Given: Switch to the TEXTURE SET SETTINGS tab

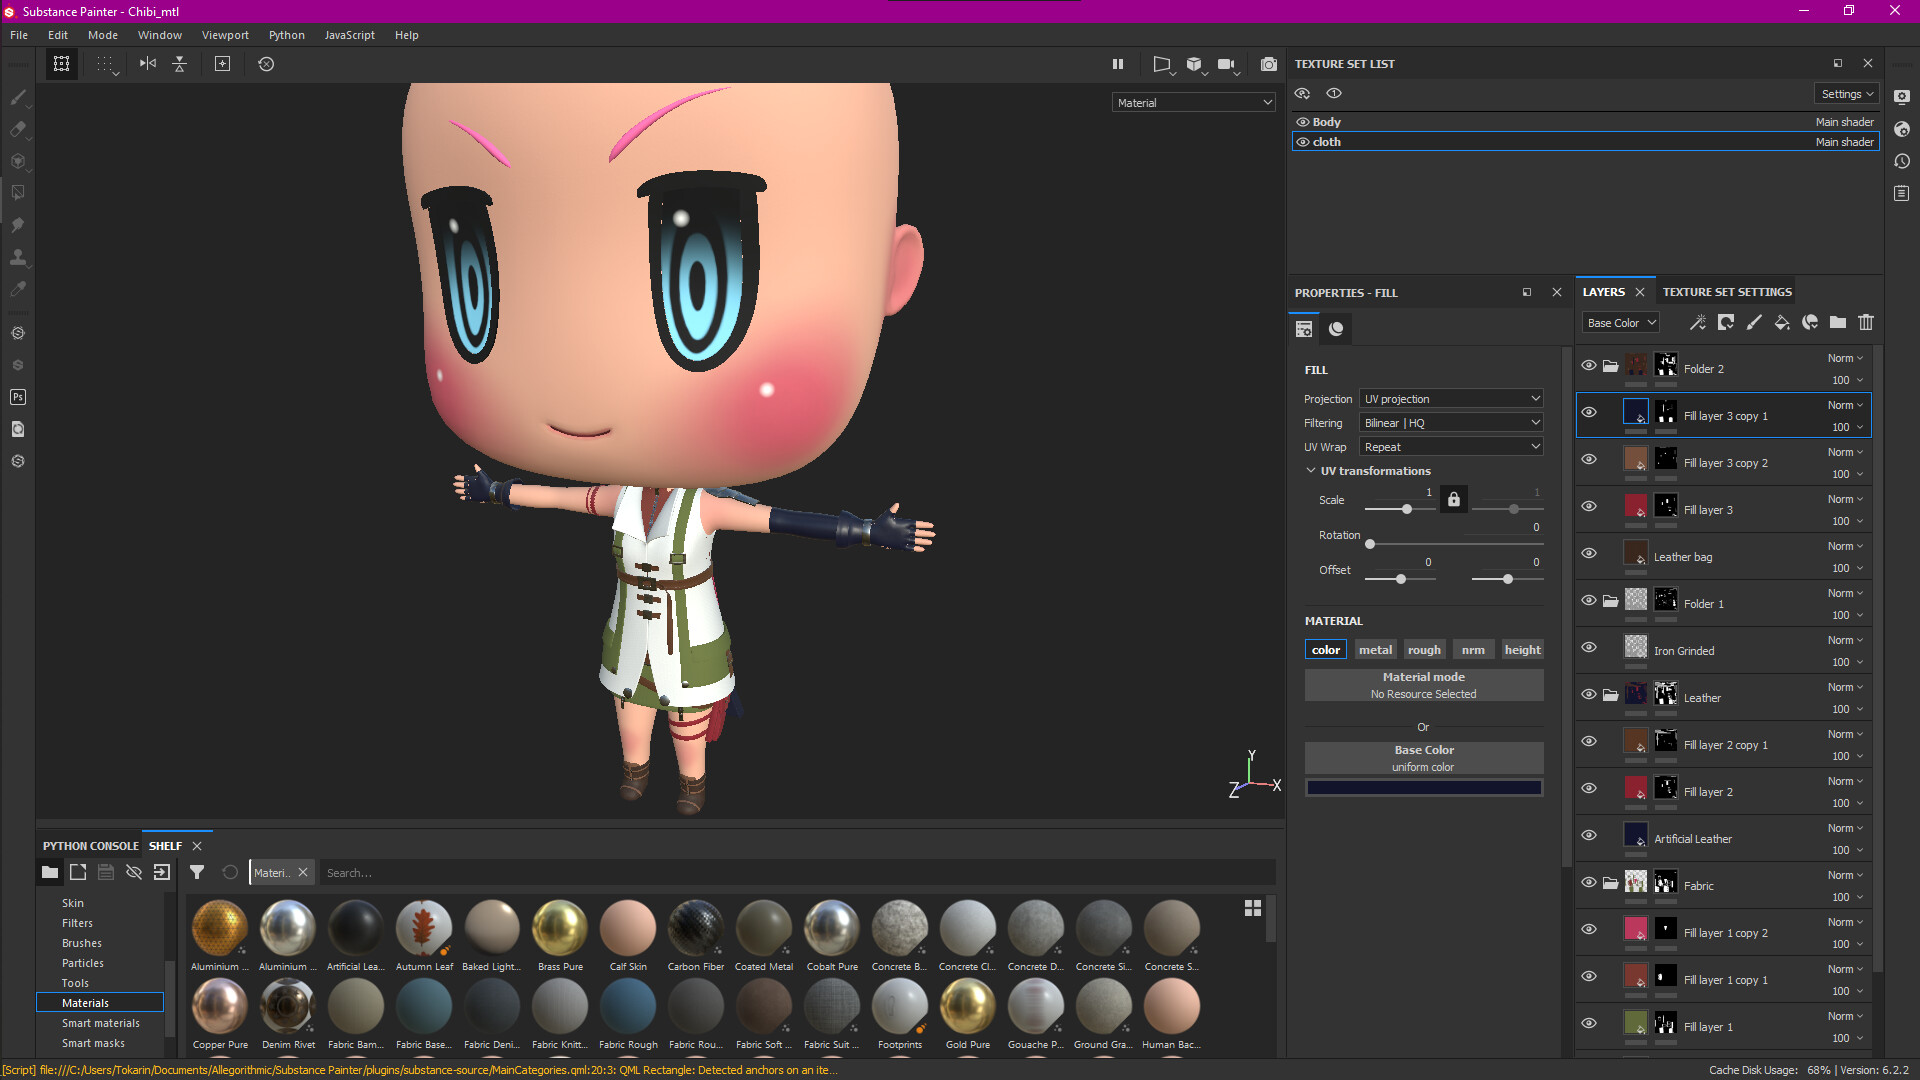Looking at the screenshot, I should (x=1726, y=291).
